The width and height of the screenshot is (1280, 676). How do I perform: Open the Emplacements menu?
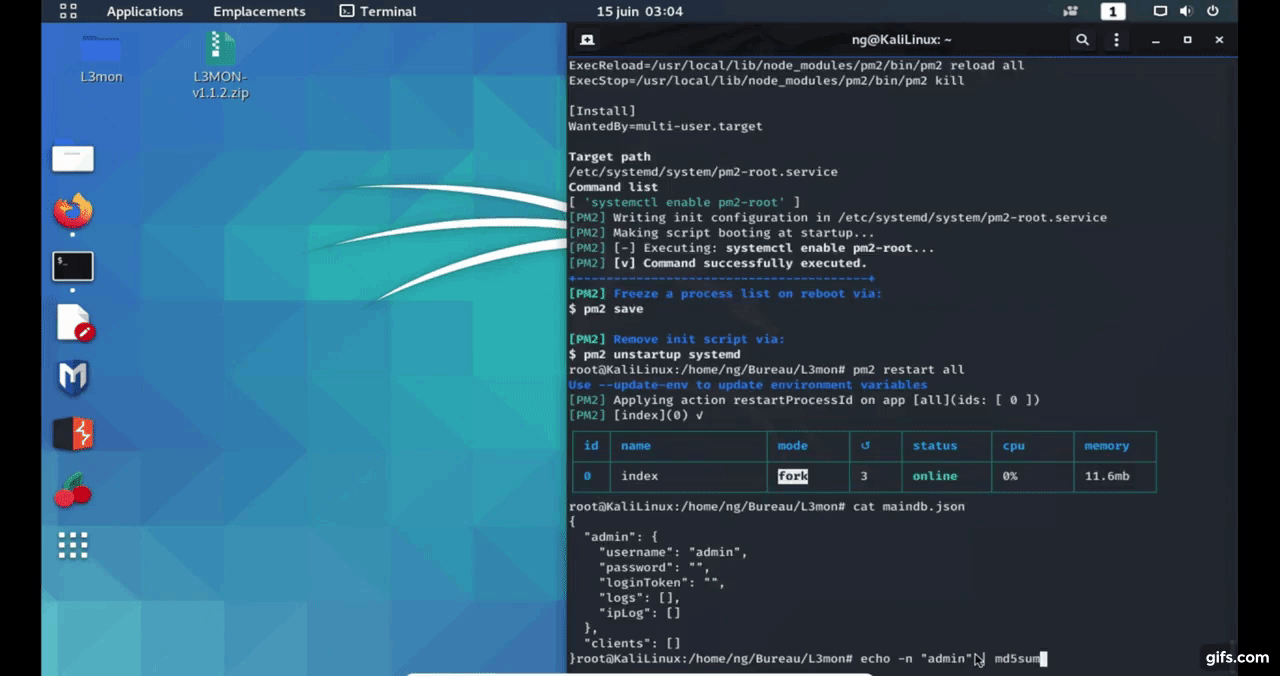[x=259, y=11]
